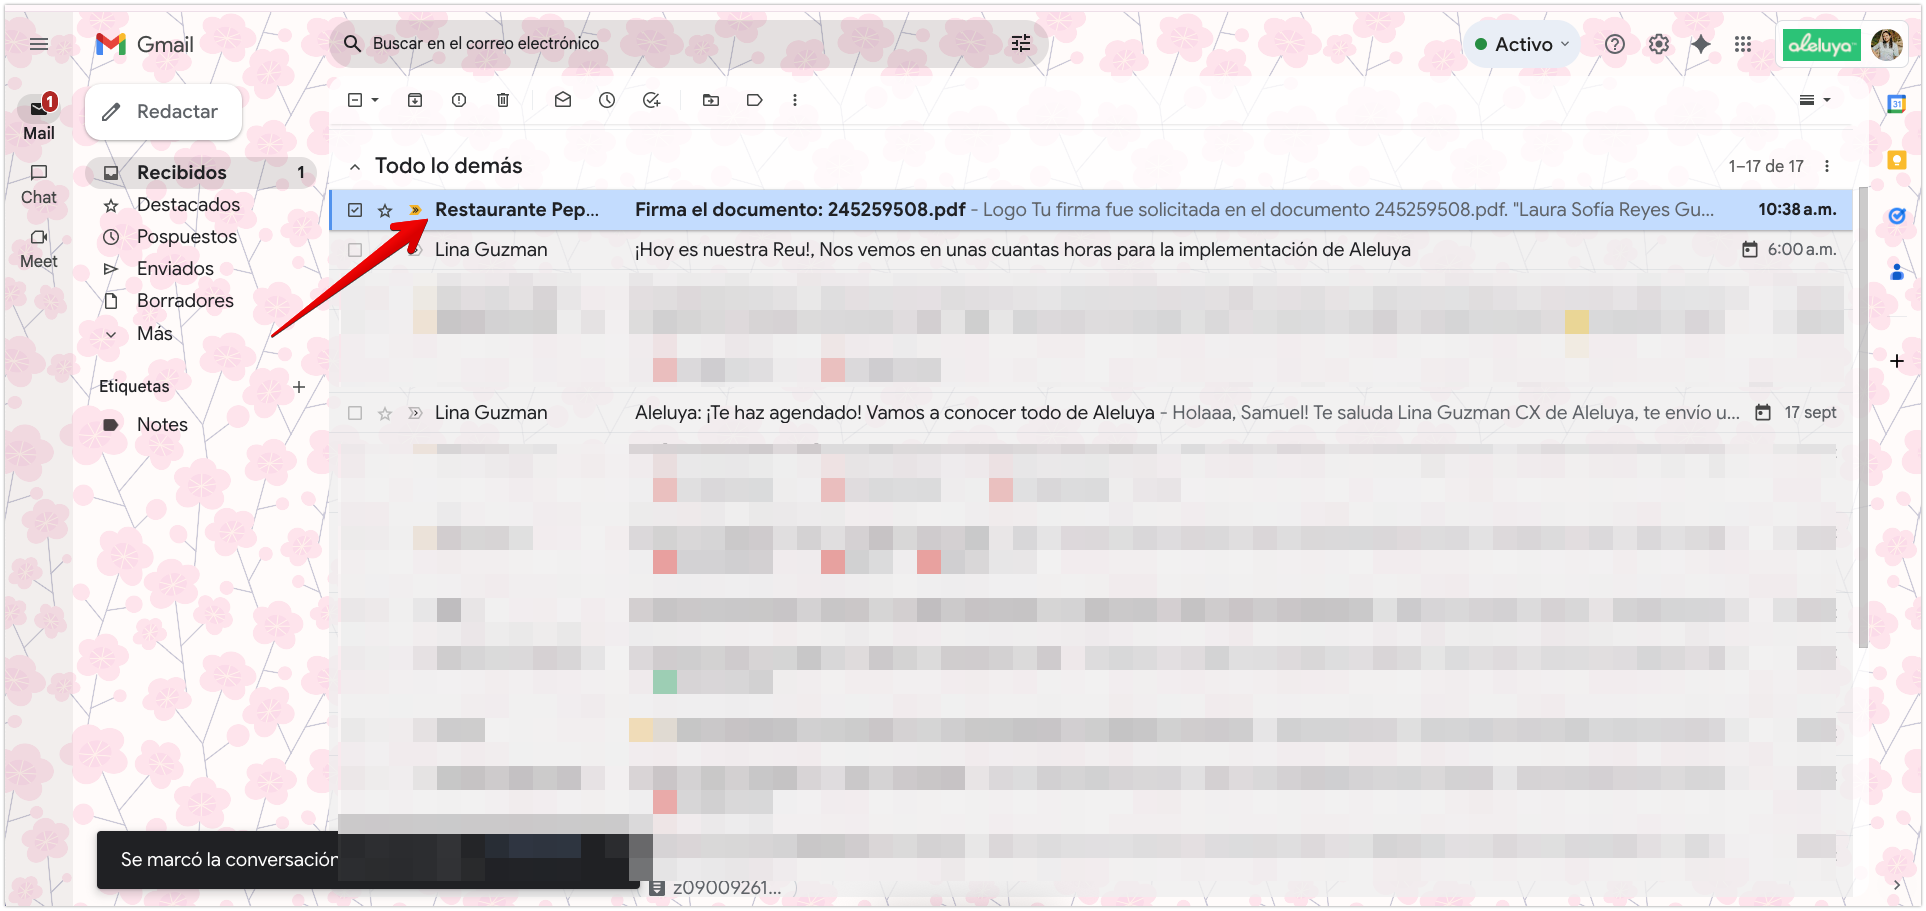Expand the Más section in sidebar

(x=154, y=334)
